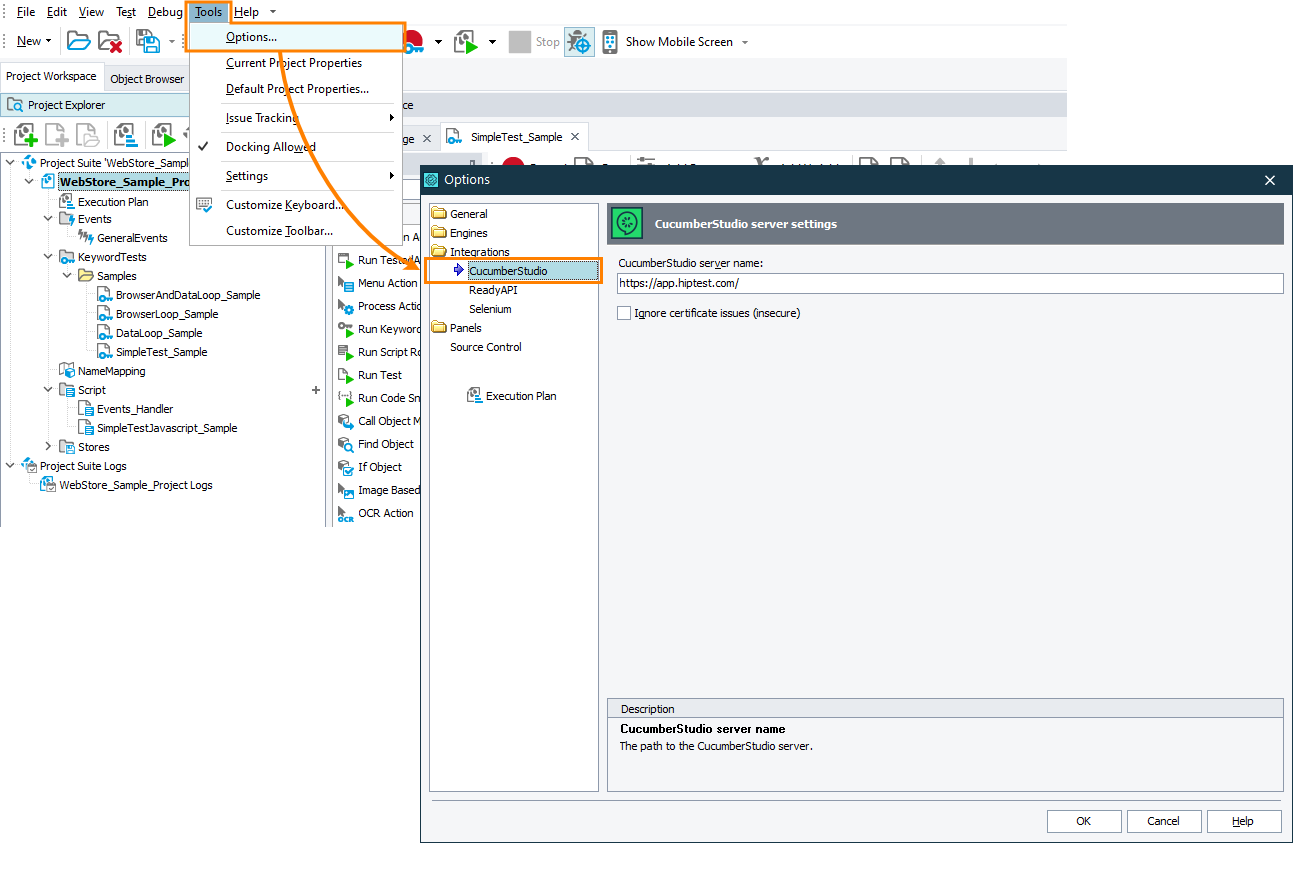Image resolution: width=1293 pixels, height=878 pixels.
Task: Click the Call Object Method operation icon
Action: (346, 421)
